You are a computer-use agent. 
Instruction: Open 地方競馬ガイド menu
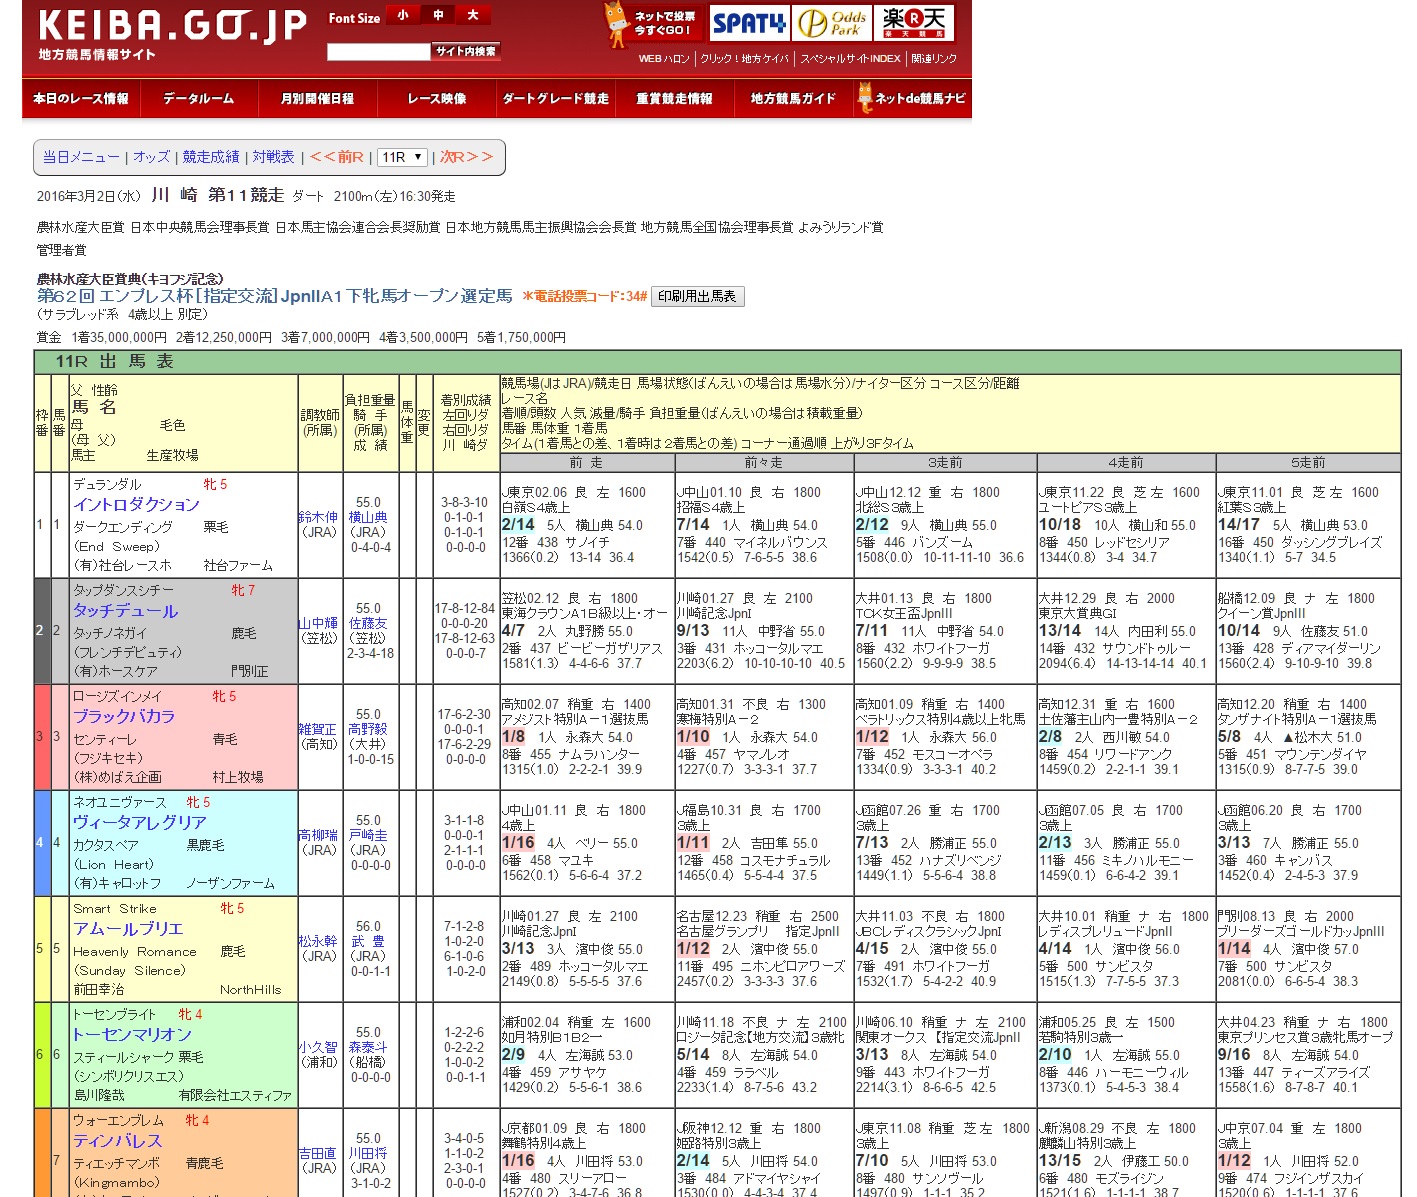[x=793, y=98]
